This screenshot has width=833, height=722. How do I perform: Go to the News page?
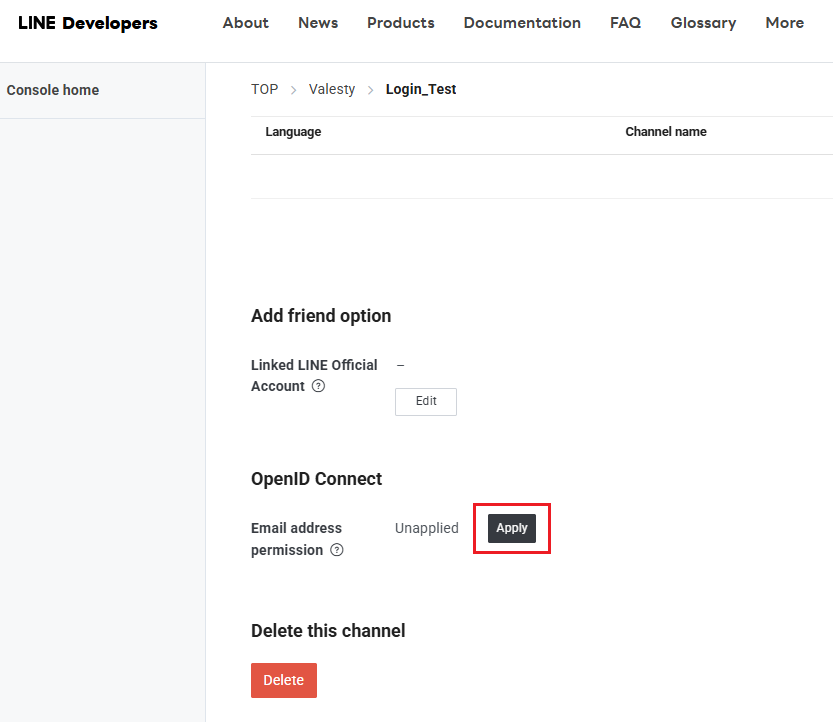click(318, 23)
